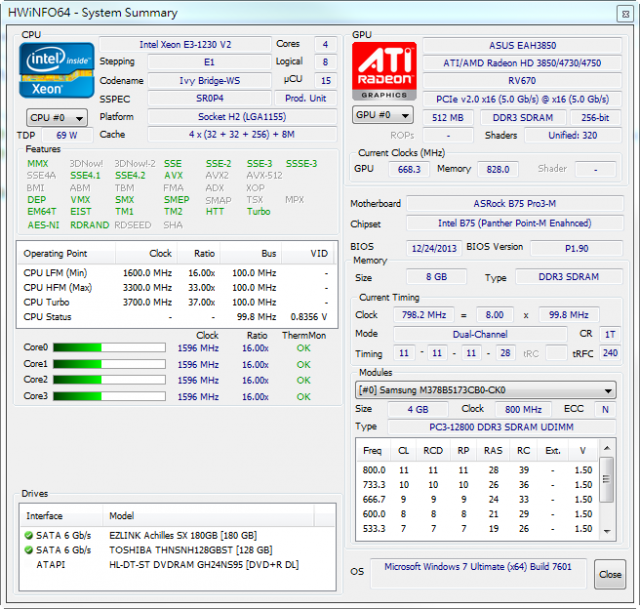Viewport: 640px width, 609px height.
Task: Select the BIOS Version P1.90 field
Action: [576, 248]
